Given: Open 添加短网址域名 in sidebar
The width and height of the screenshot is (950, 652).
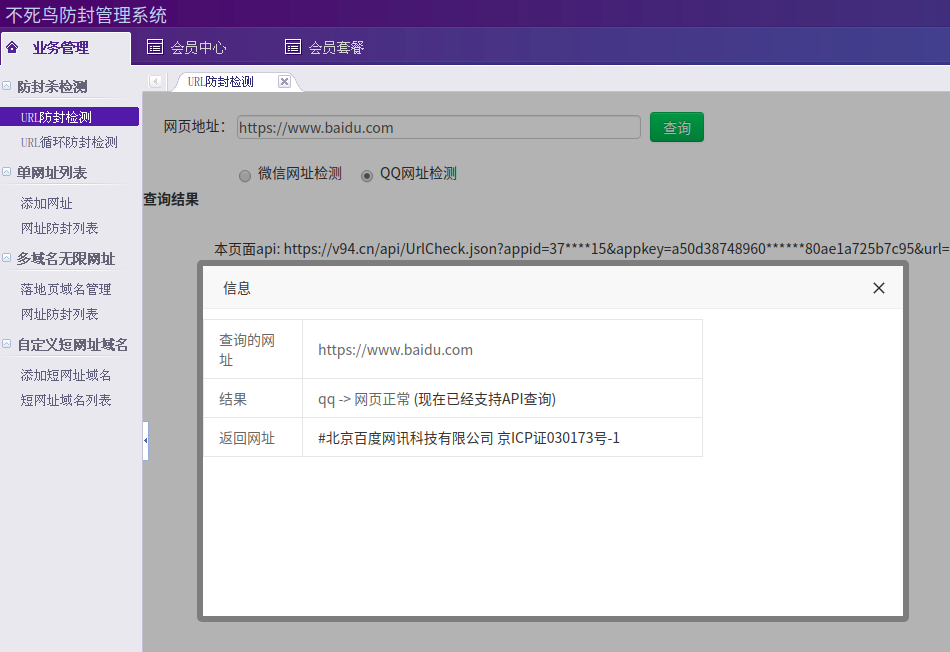Looking at the screenshot, I should coord(65,375).
